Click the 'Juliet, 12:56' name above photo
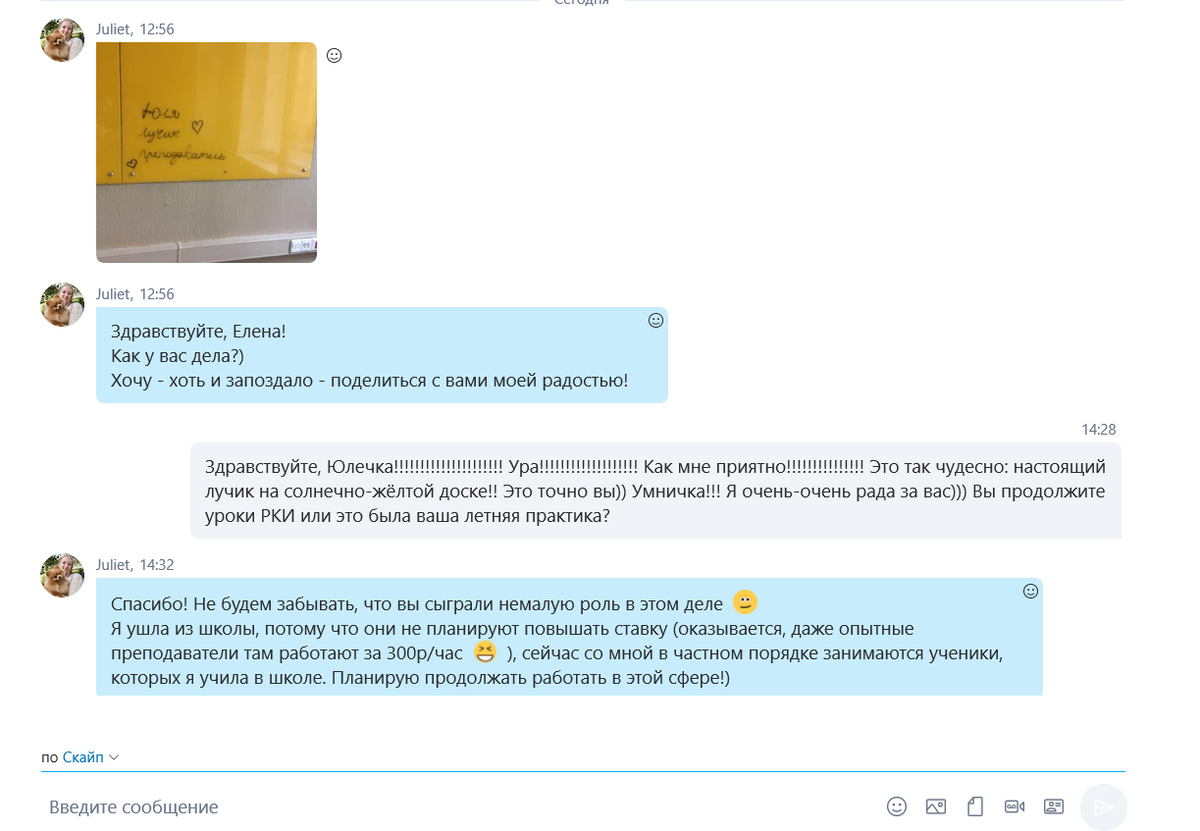1200x831 pixels. tap(135, 30)
